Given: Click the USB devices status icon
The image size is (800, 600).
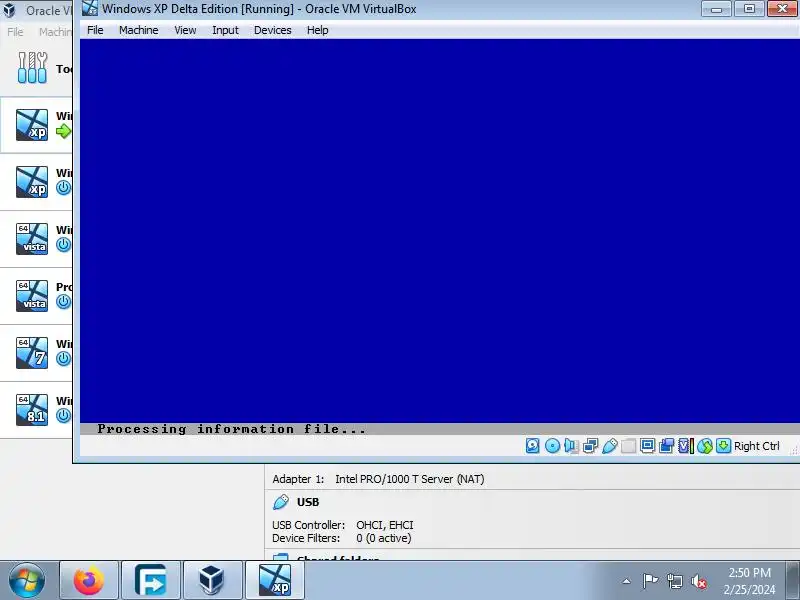Looking at the screenshot, I should click(610, 446).
